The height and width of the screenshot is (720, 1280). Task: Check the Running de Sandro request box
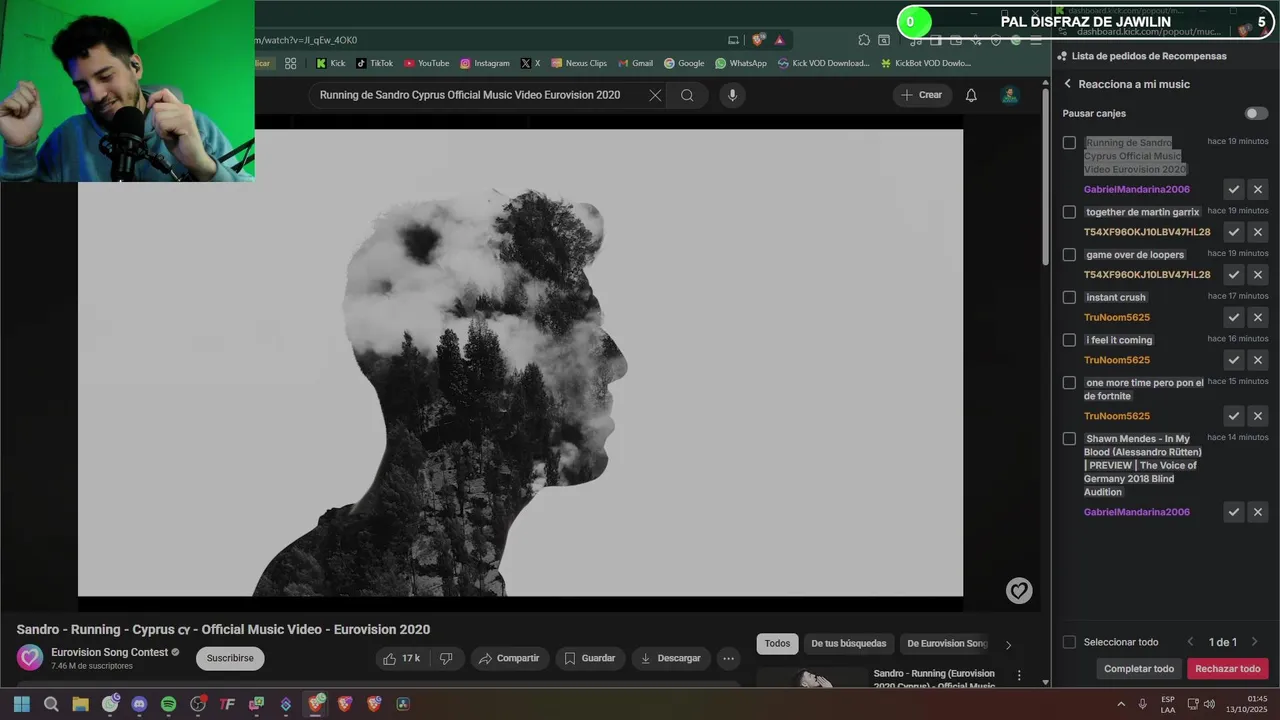point(1069,143)
